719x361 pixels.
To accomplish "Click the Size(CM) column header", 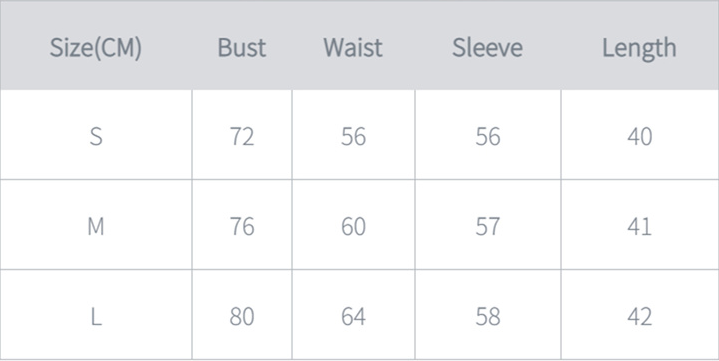I will pyautogui.click(x=95, y=48).
